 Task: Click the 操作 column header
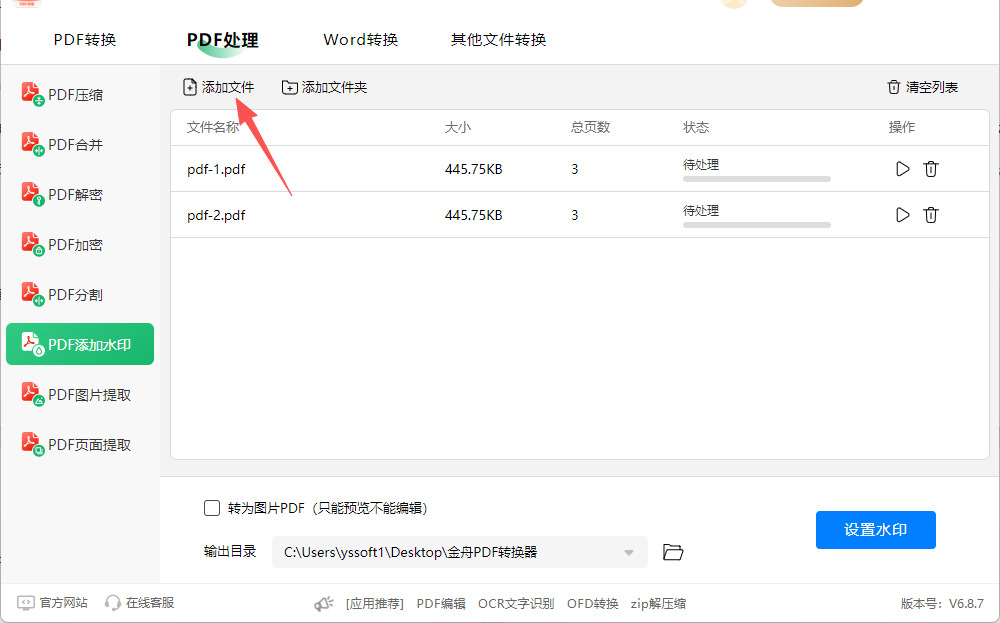click(x=902, y=128)
